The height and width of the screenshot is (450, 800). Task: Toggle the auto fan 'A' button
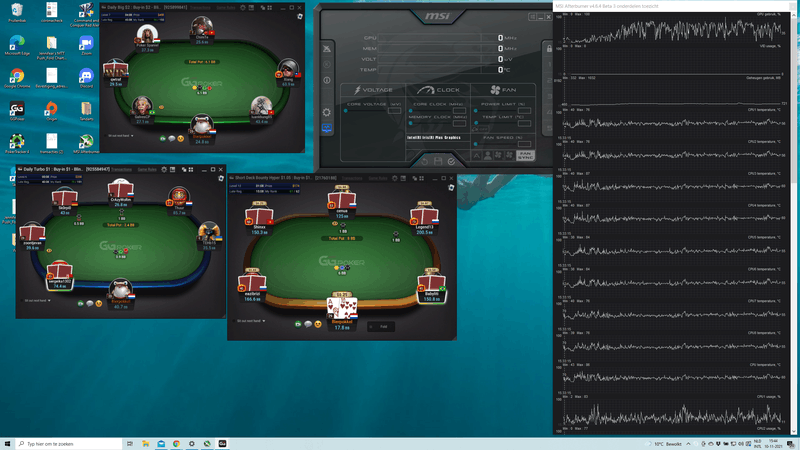click(477, 156)
